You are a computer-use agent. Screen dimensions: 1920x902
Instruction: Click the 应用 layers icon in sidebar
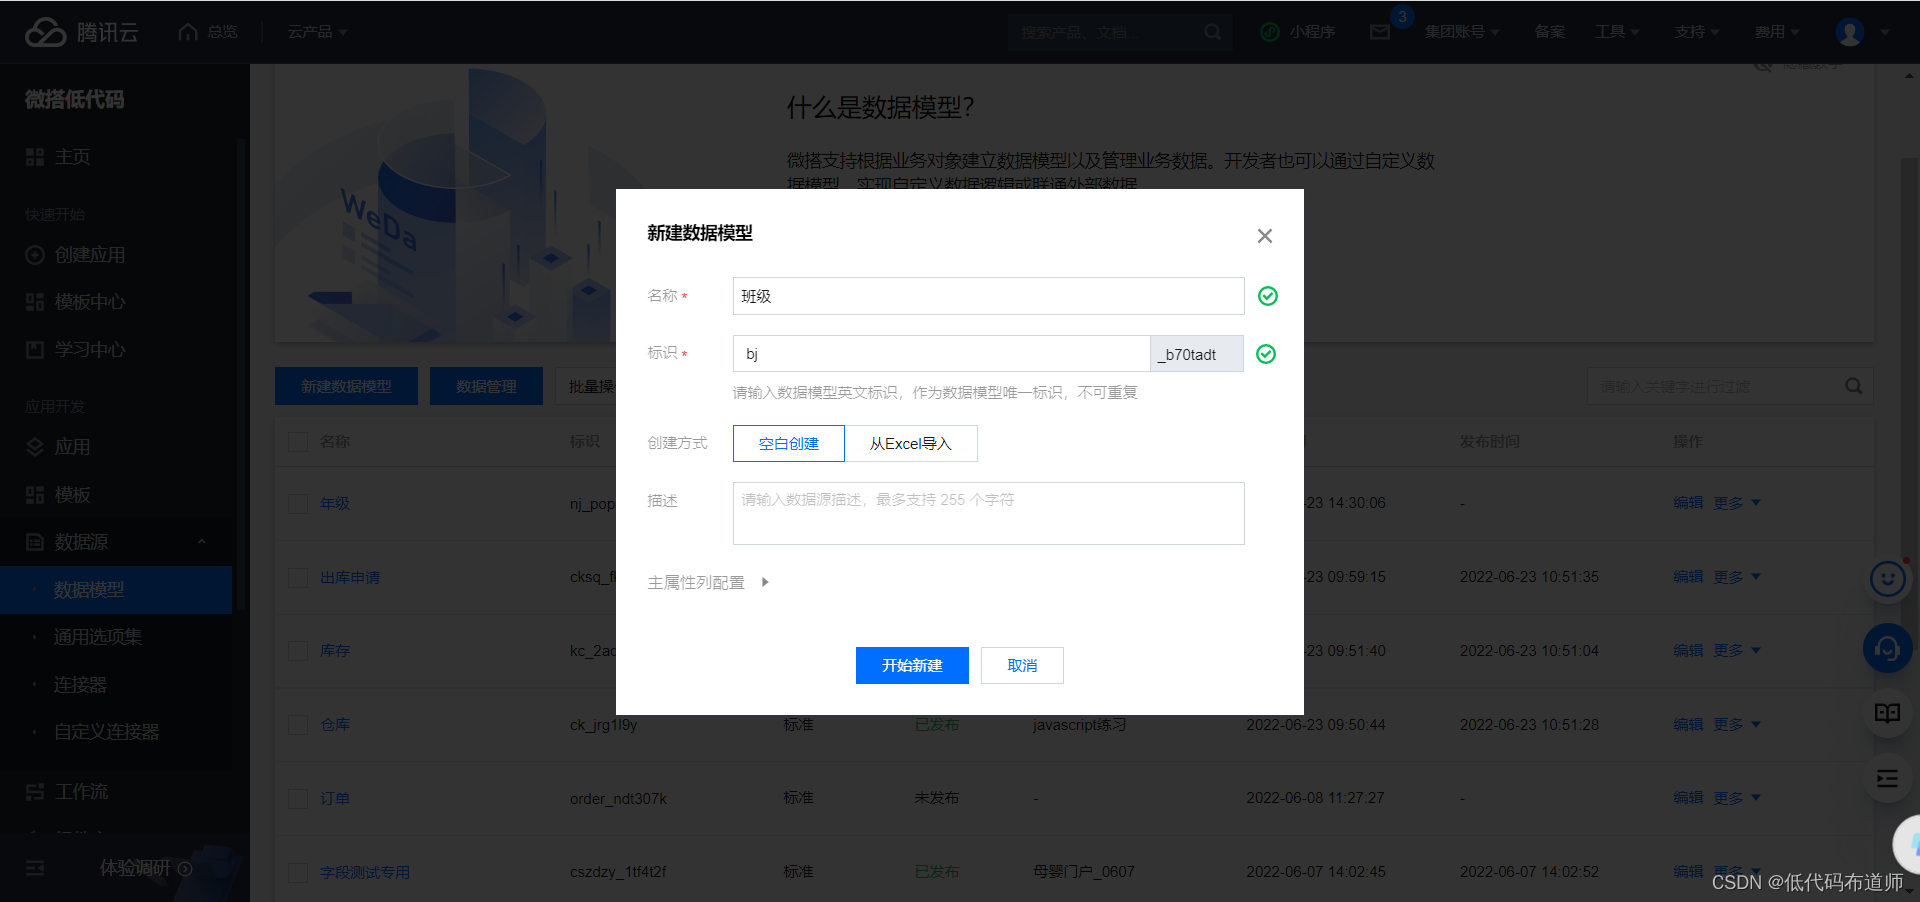(35, 447)
